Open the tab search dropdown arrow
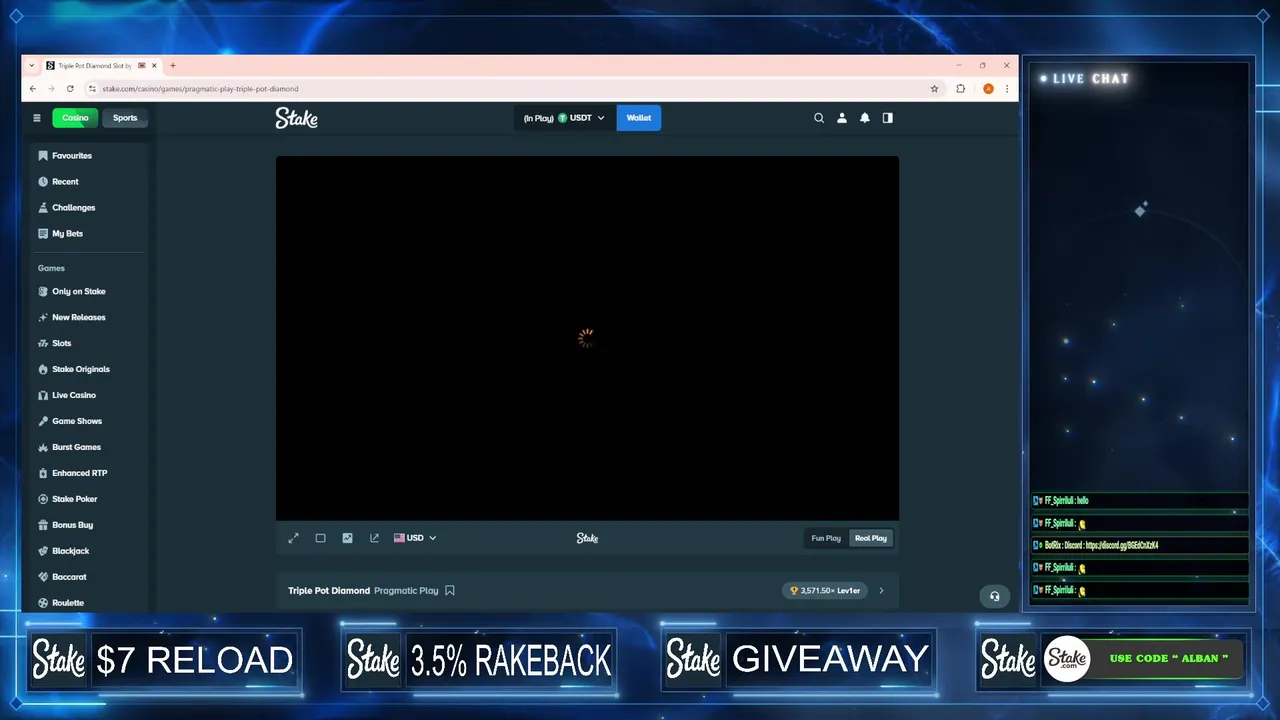The height and width of the screenshot is (720, 1280). (31, 66)
